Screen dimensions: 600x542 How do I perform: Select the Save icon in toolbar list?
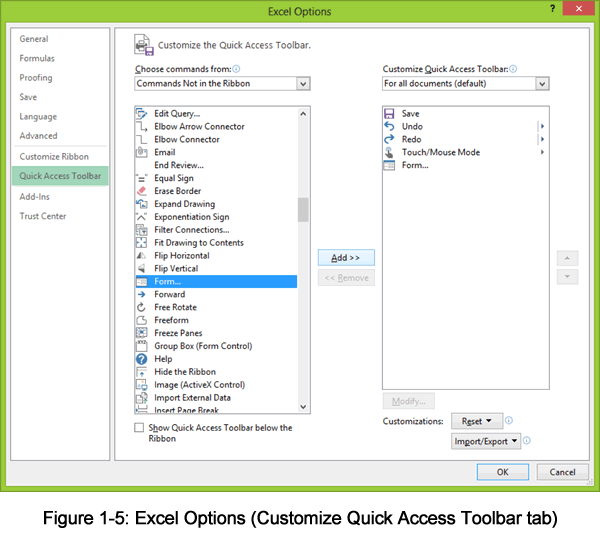[389, 114]
